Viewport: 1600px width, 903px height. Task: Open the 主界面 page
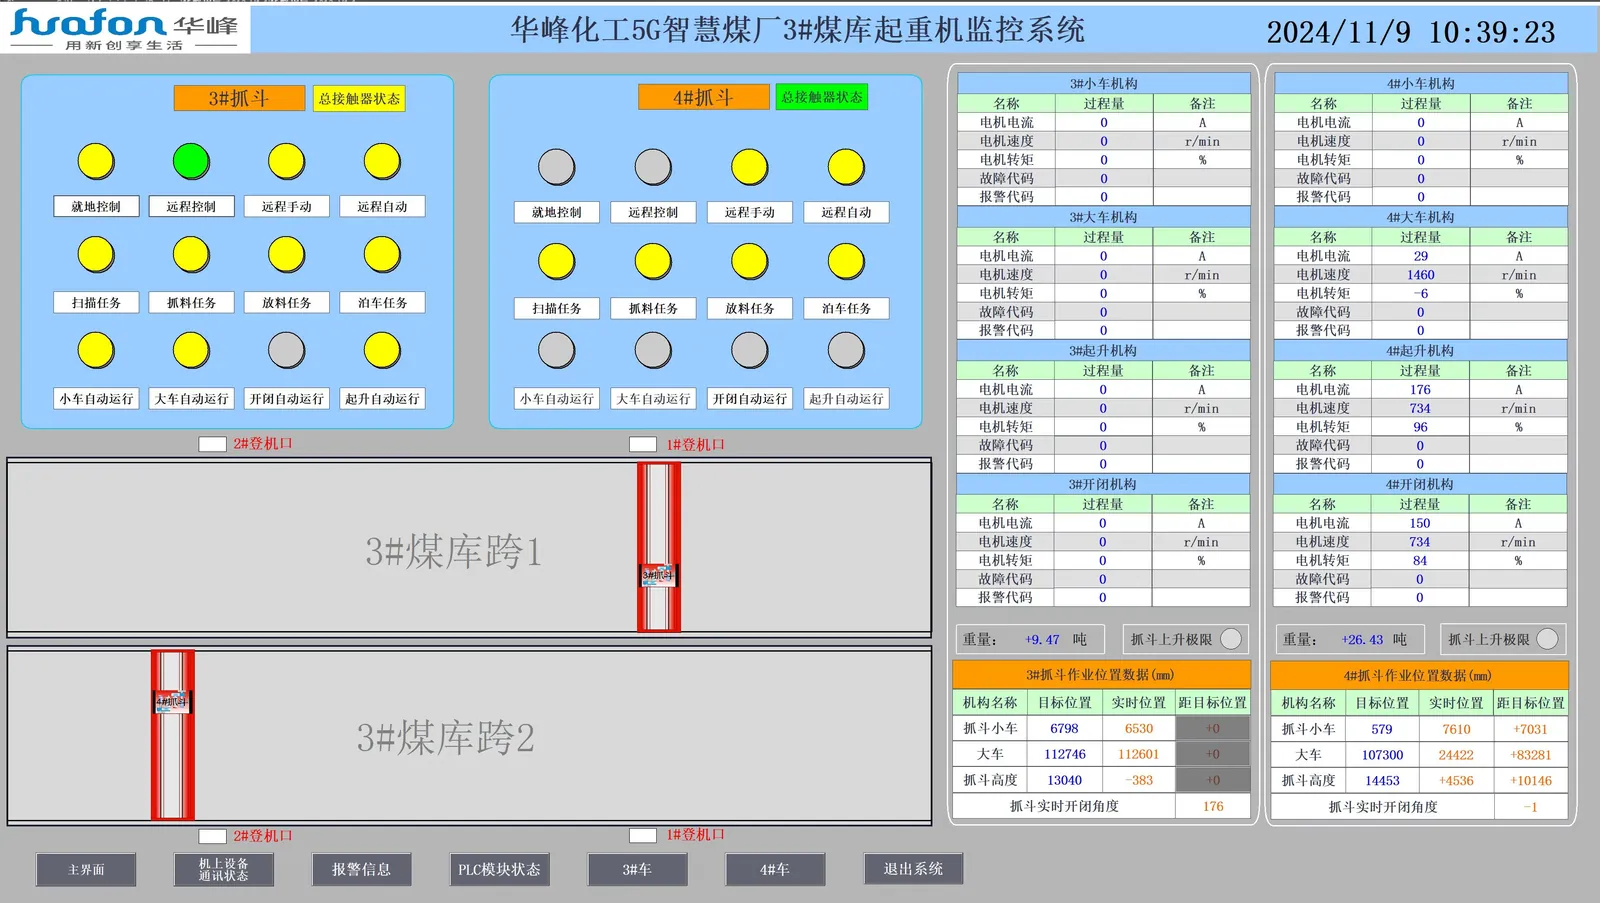pyautogui.click(x=86, y=870)
